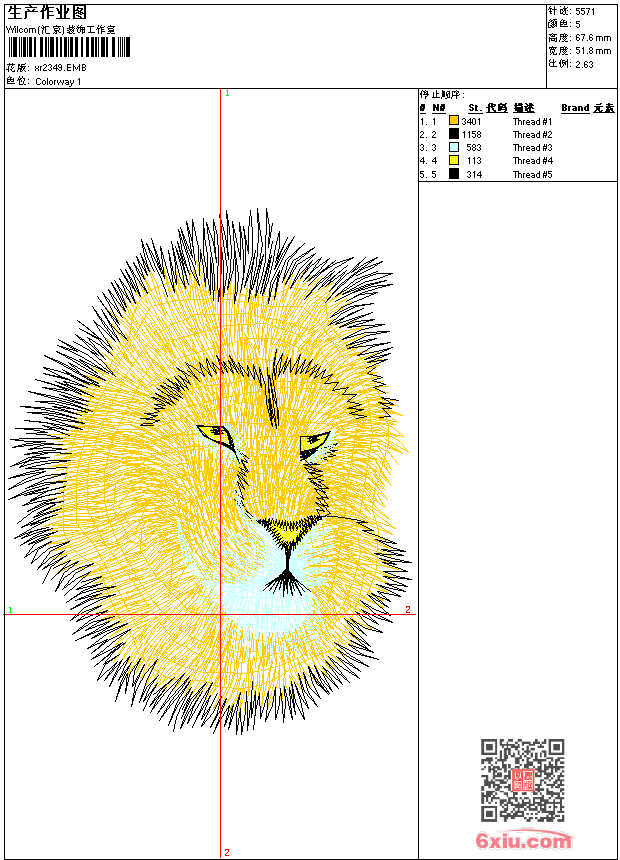This screenshot has height=860, width=620.
Task: Click the lion embroidery design preview
Action: coord(210,471)
